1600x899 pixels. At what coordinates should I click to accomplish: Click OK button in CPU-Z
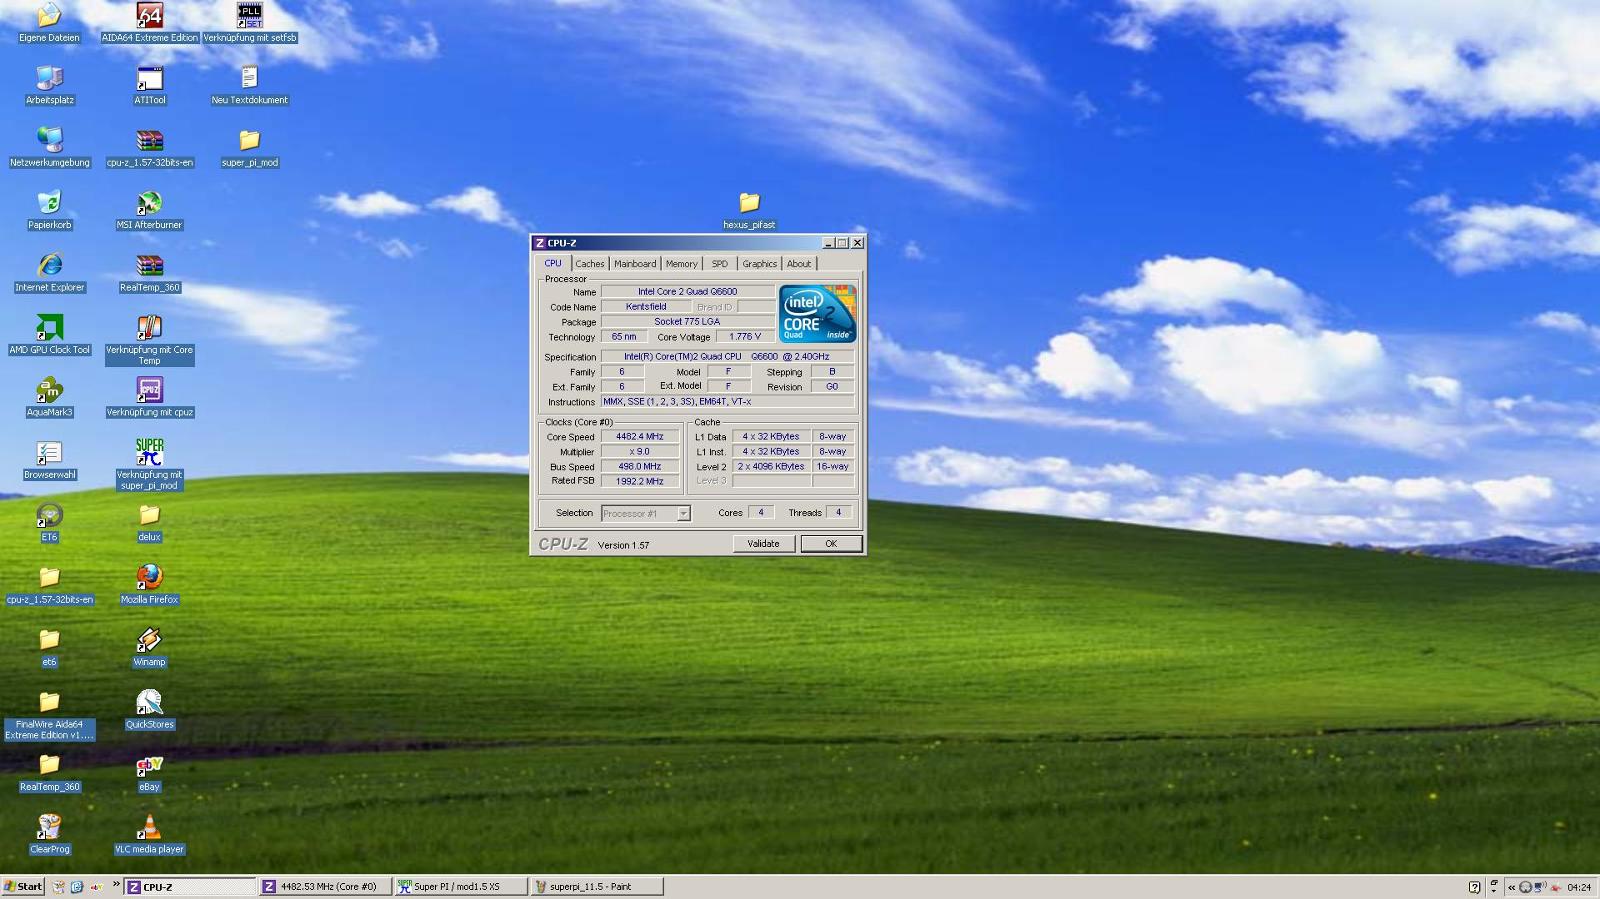tap(831, 544)
